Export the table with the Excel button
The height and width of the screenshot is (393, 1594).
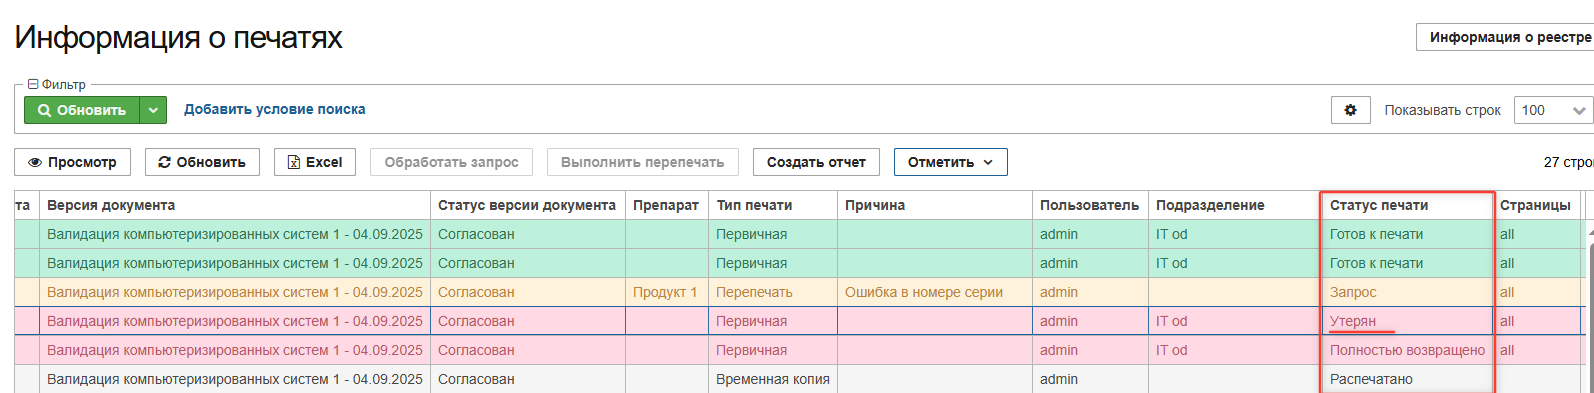[x=315, y=162]
